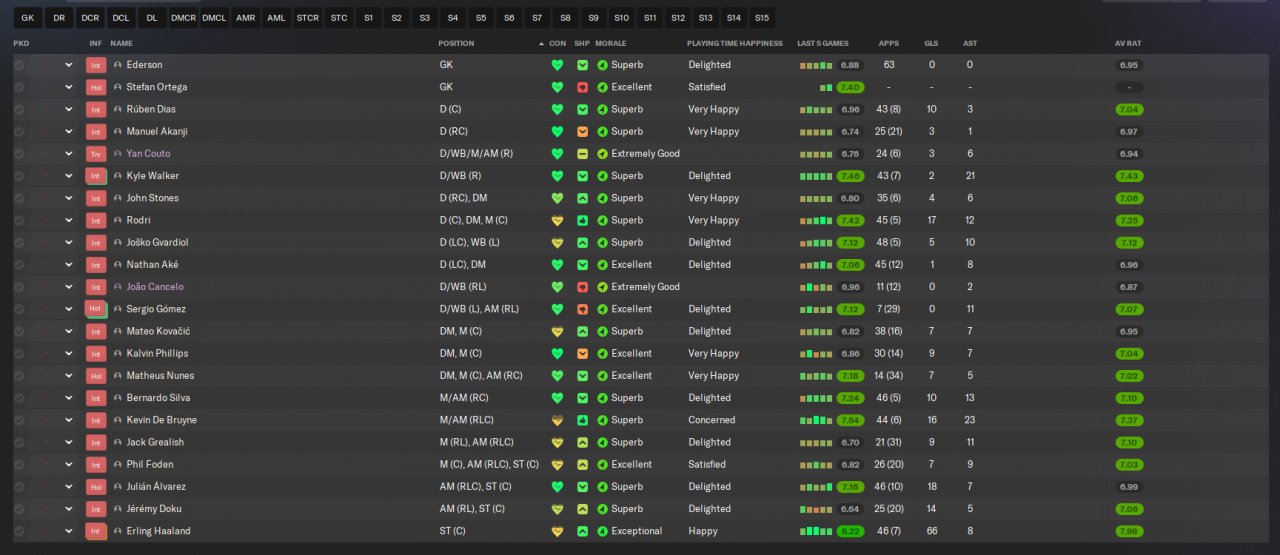Sort by the AV RAT column header

click(1128, 44)
